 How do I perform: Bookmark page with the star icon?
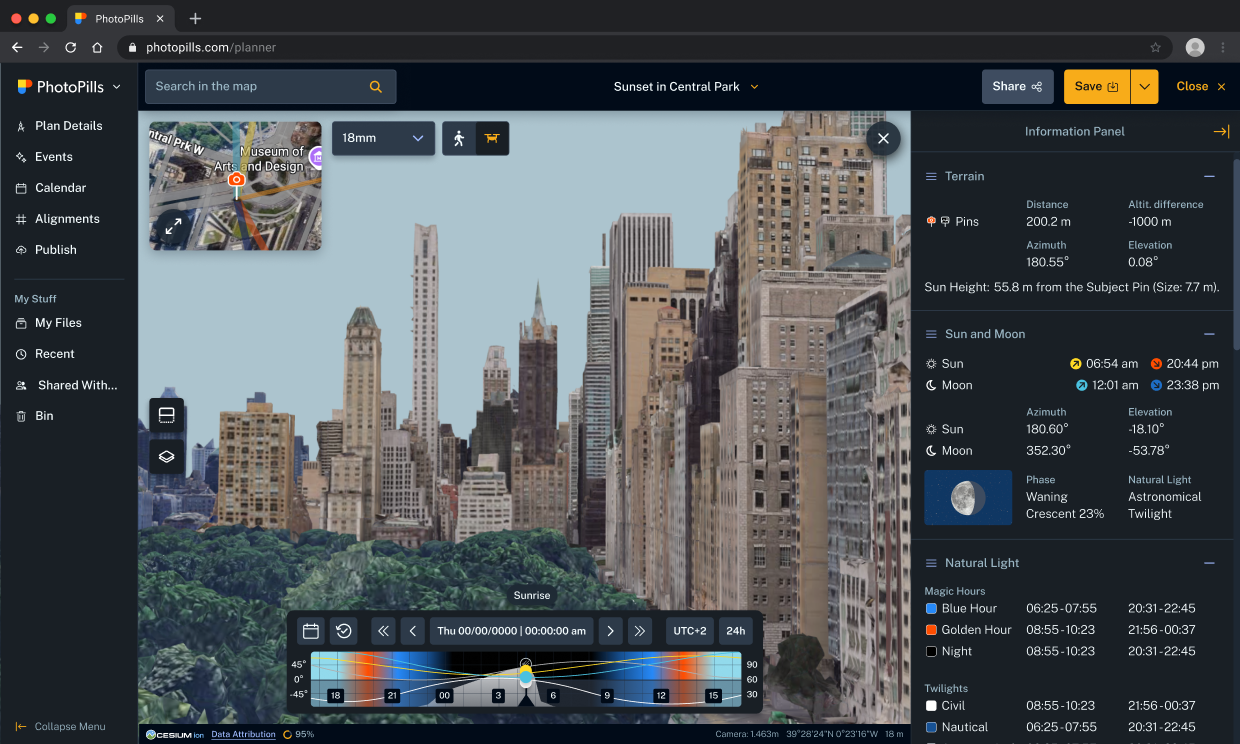coord(1156,47)
